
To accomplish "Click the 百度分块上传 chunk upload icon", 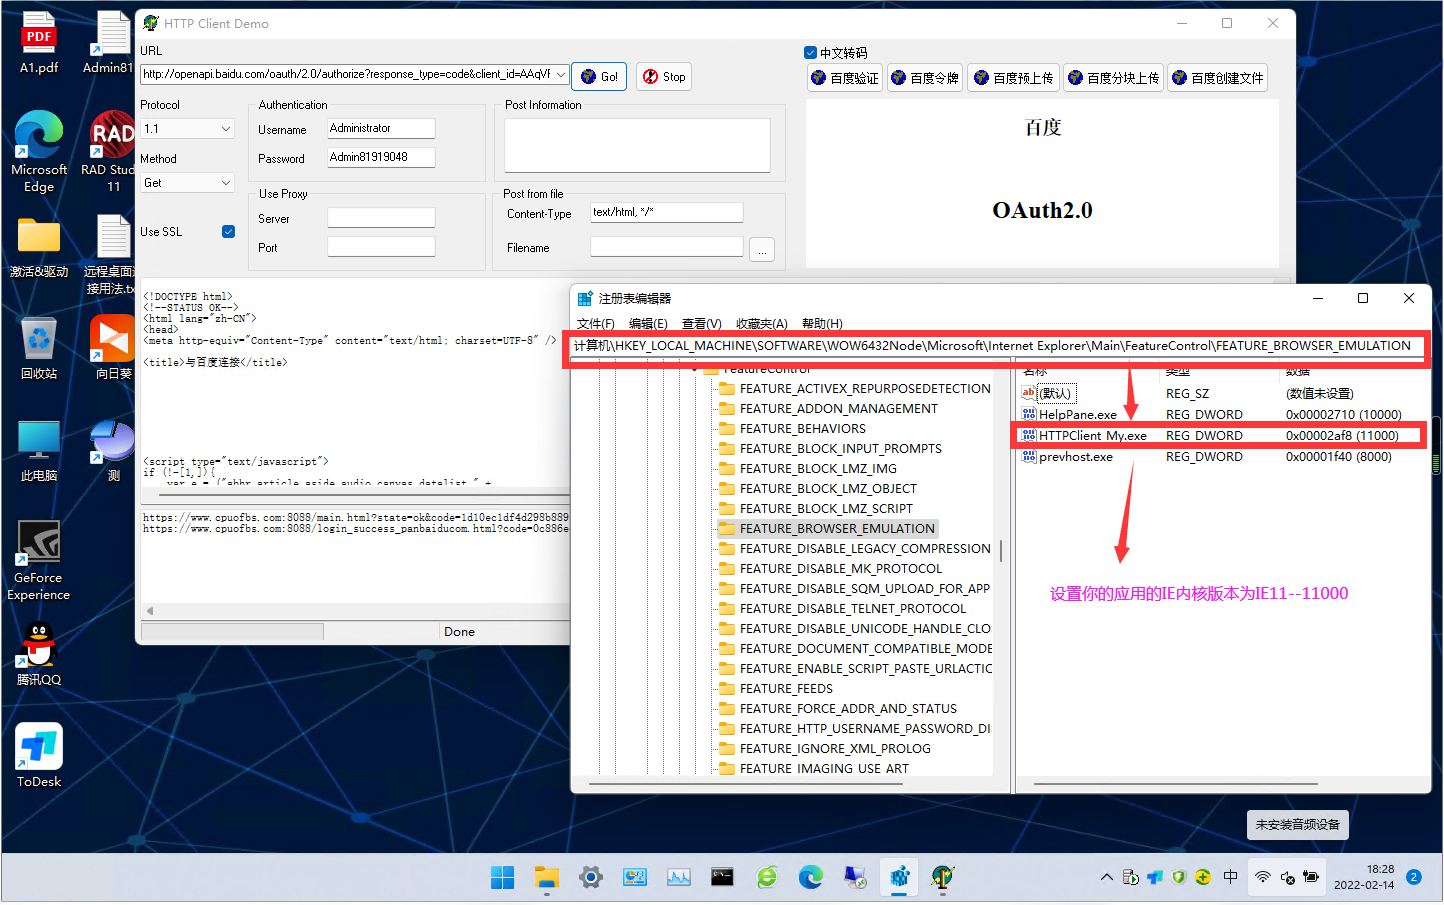I will pyautogui.click(x=1112, y=77).
